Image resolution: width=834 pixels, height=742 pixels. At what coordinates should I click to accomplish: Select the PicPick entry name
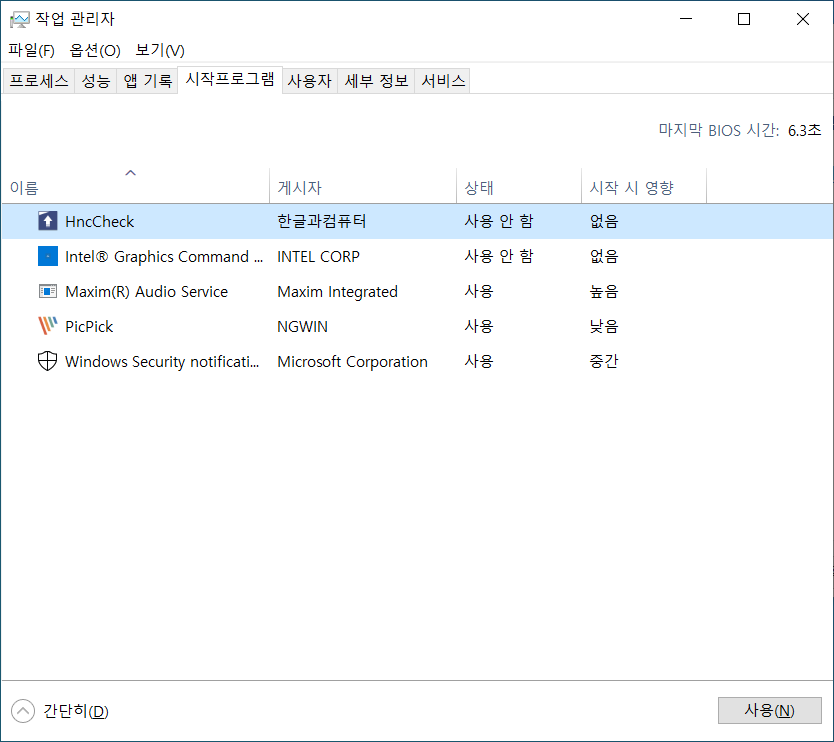tap(89, 327)
